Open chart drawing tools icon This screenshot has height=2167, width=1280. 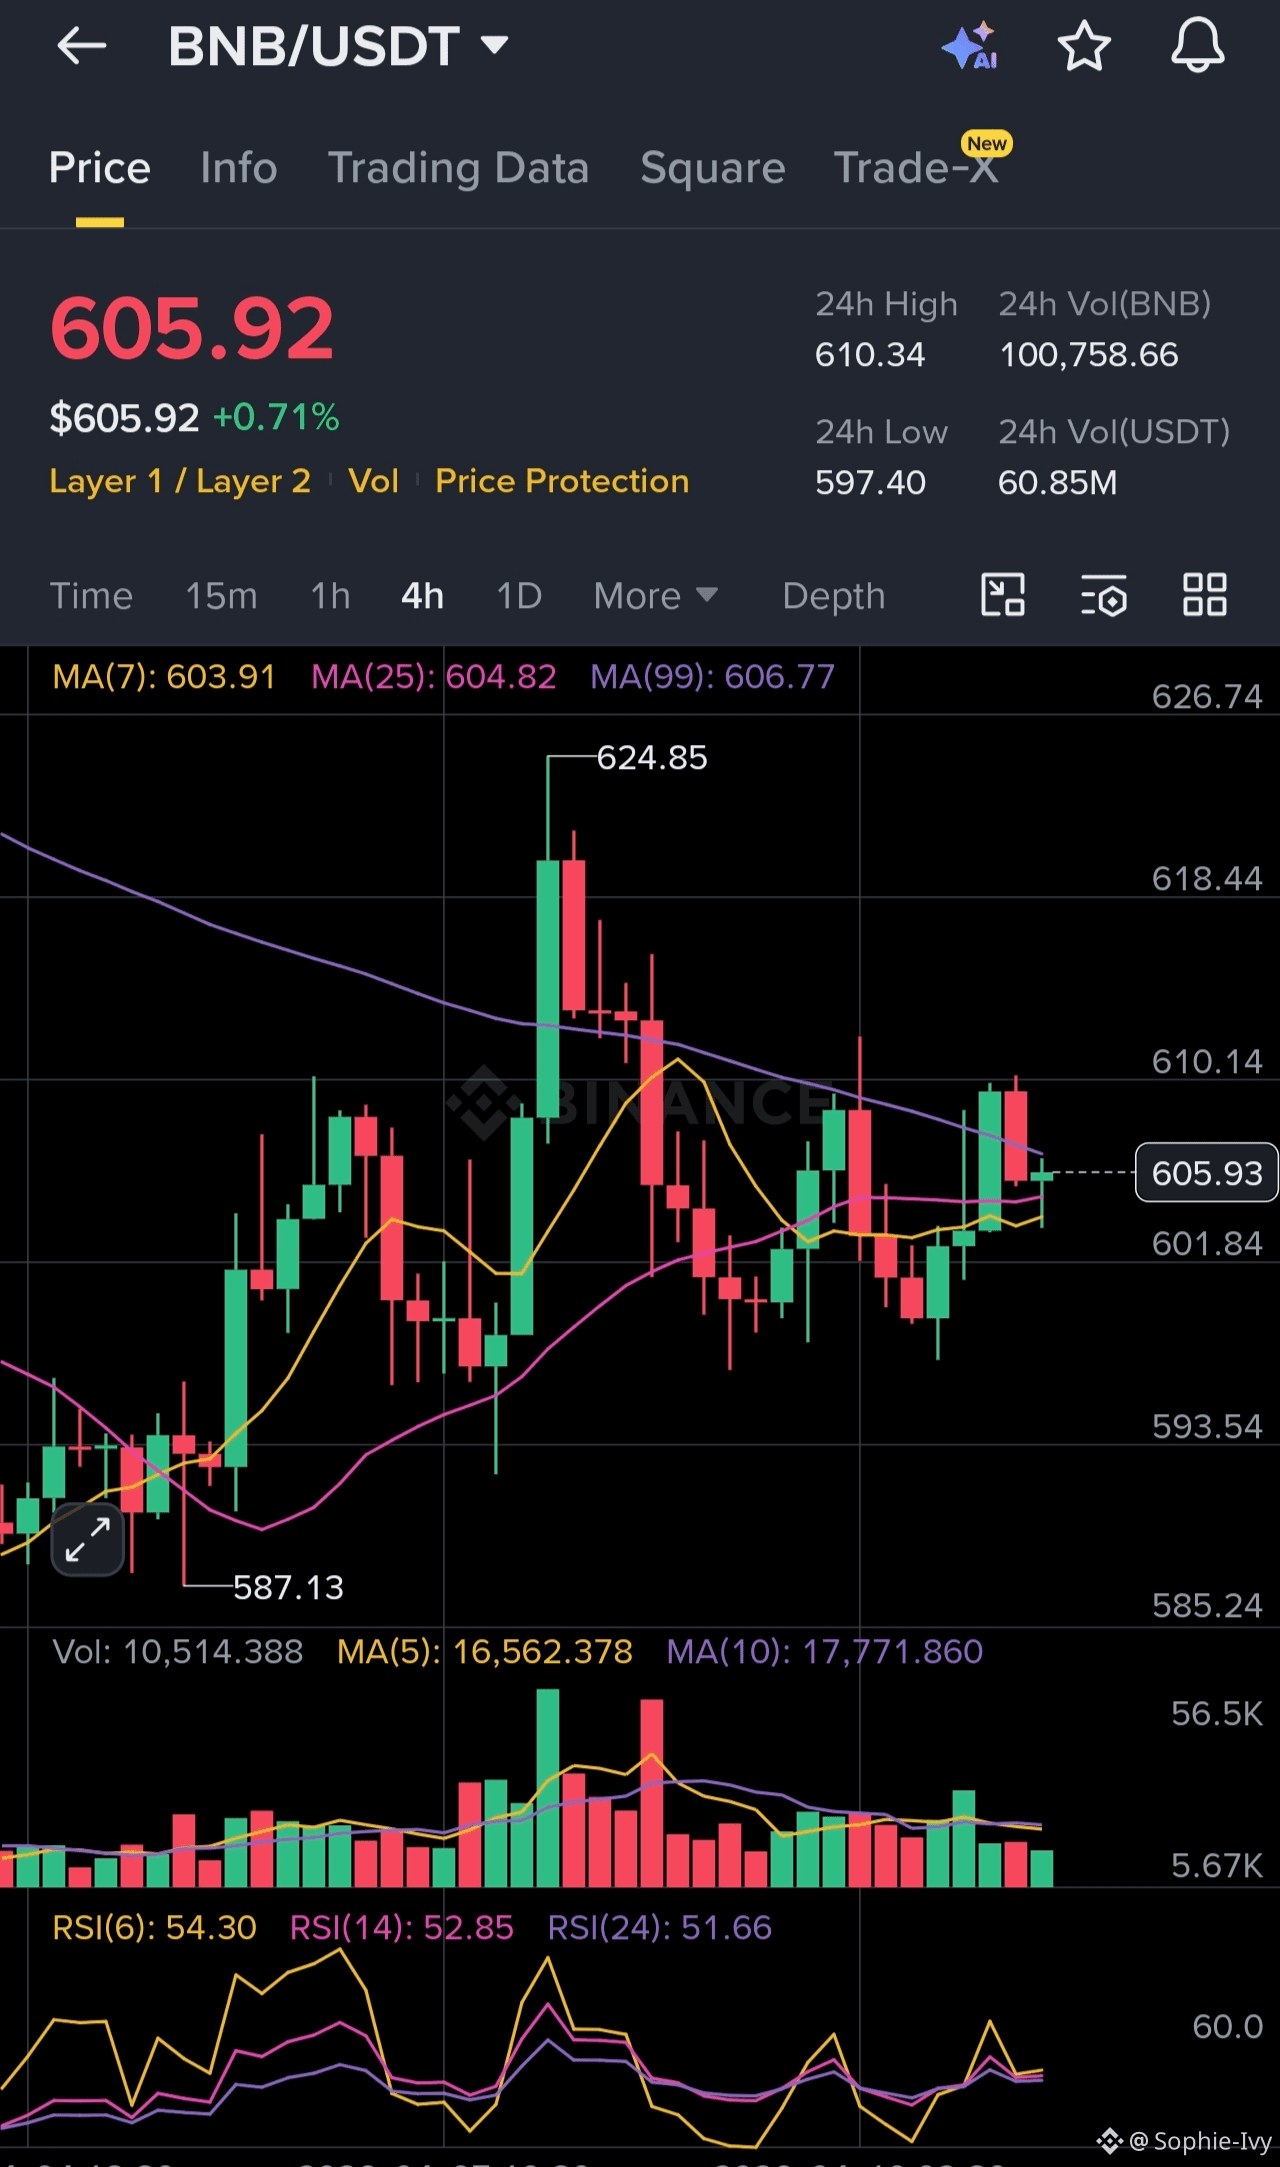coord(1003,595)
